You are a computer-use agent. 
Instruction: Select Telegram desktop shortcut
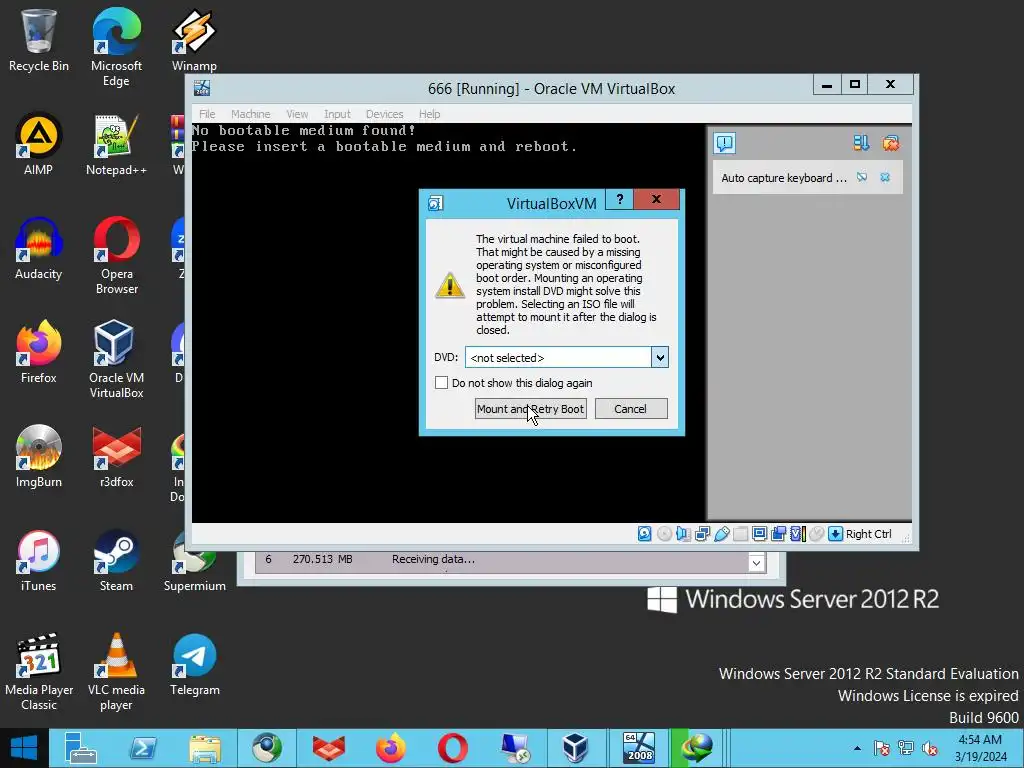pos(195,664)
